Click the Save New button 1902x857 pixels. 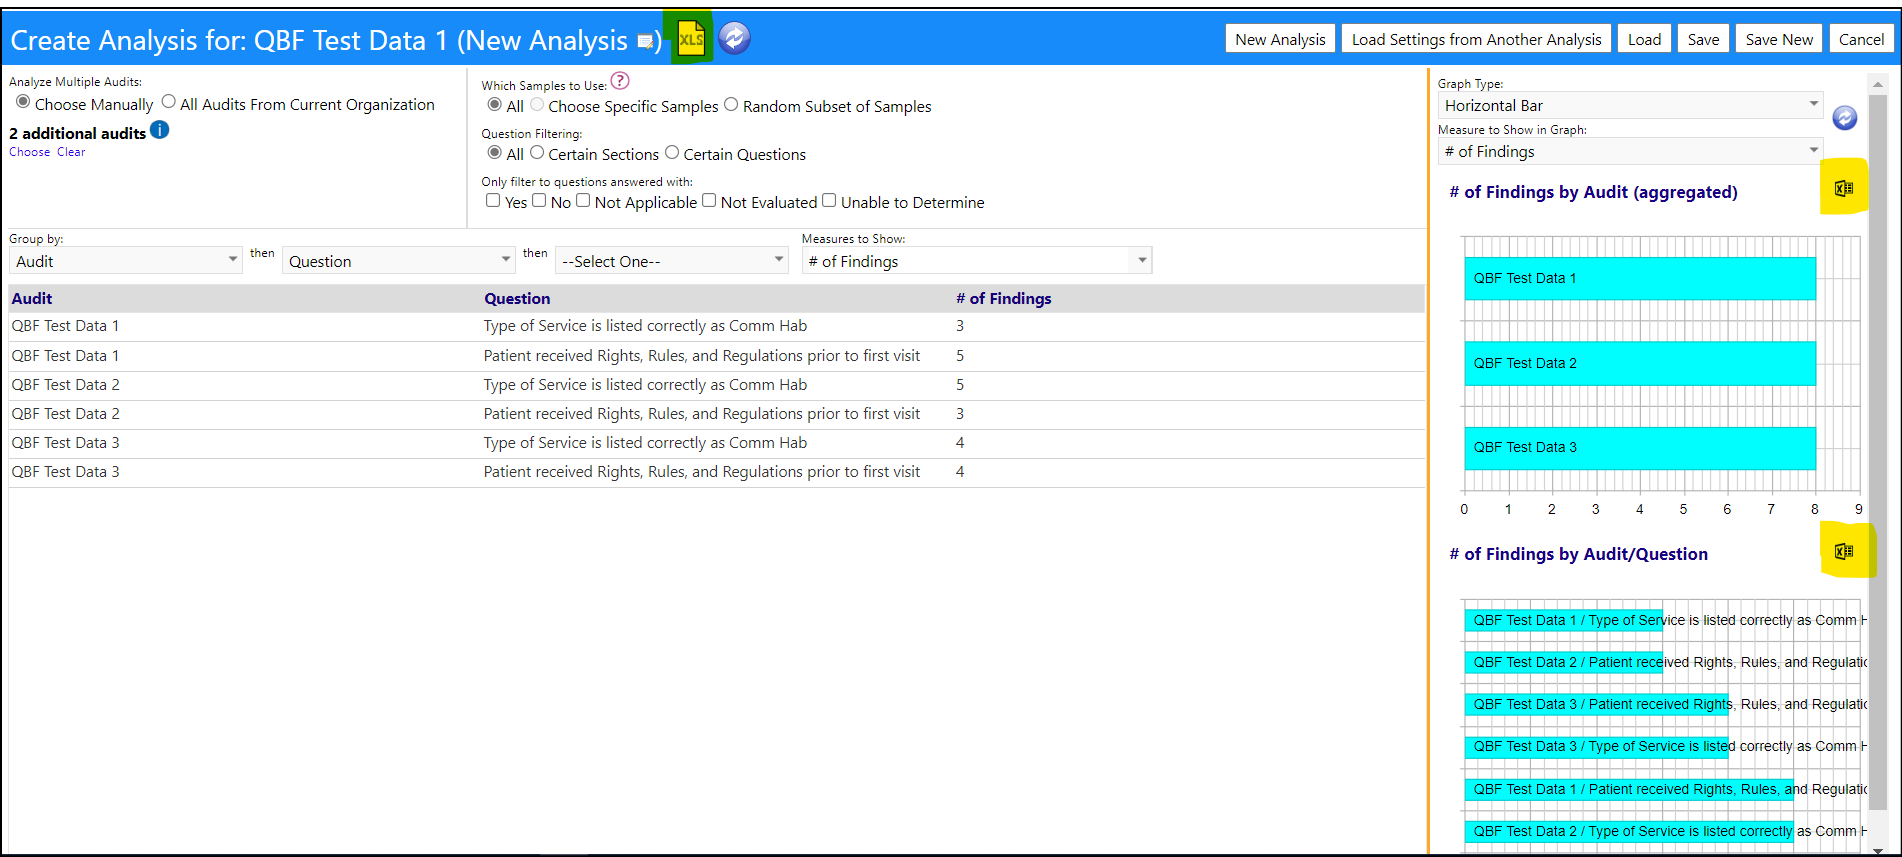1779,39
